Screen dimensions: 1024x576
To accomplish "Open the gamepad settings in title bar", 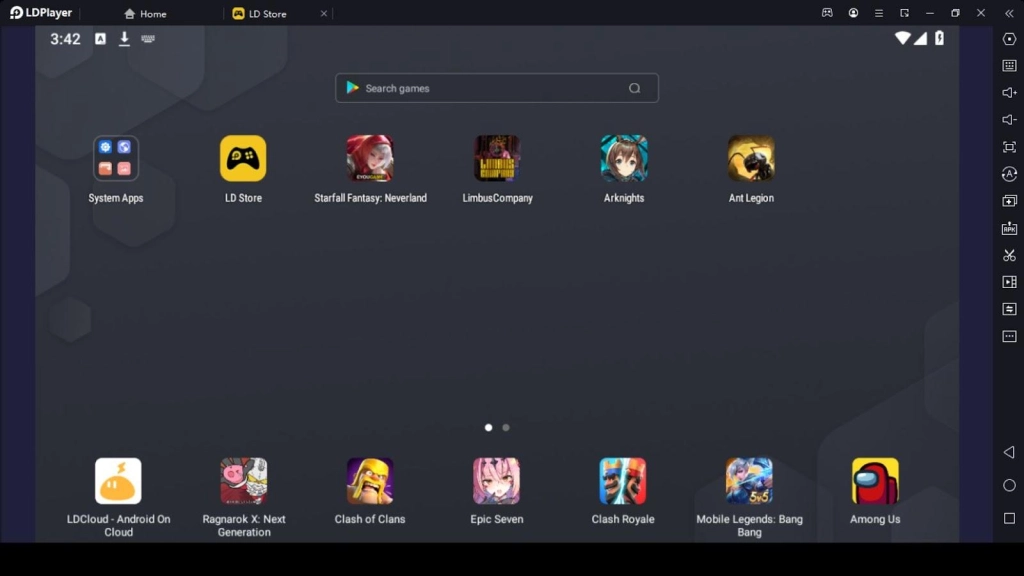I will [x=827, y=13].
